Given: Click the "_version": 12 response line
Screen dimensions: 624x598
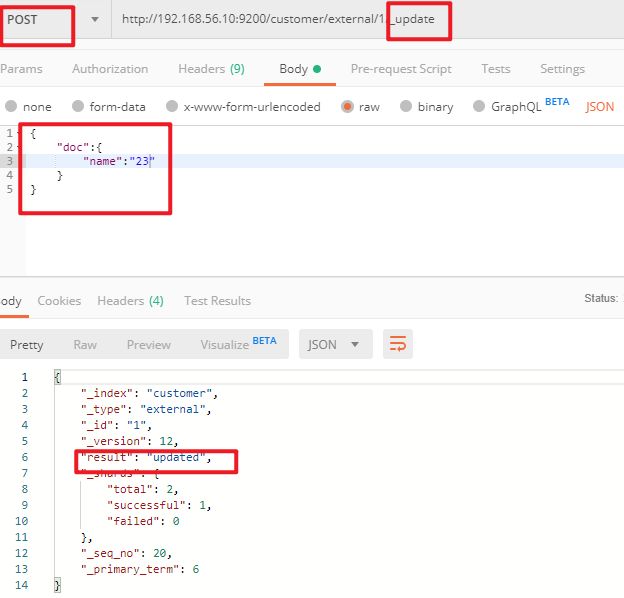Looking at the screenshot, I should [x=129, y=441].
